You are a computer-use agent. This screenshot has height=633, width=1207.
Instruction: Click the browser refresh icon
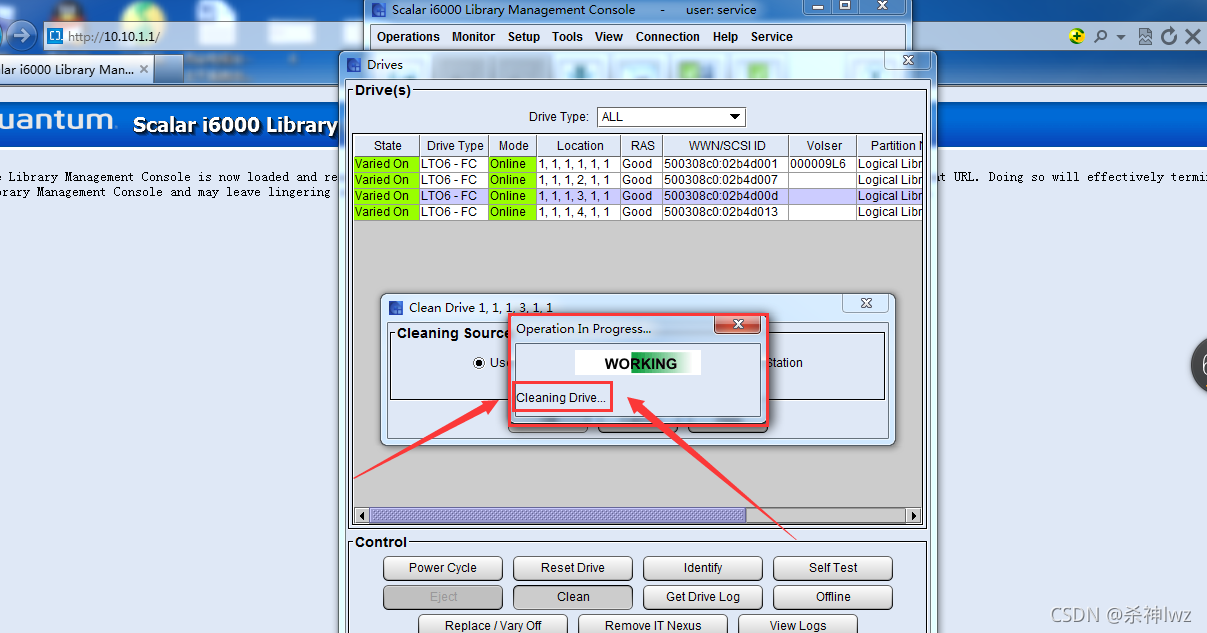pyautogui.click(x=1169, y=36)
